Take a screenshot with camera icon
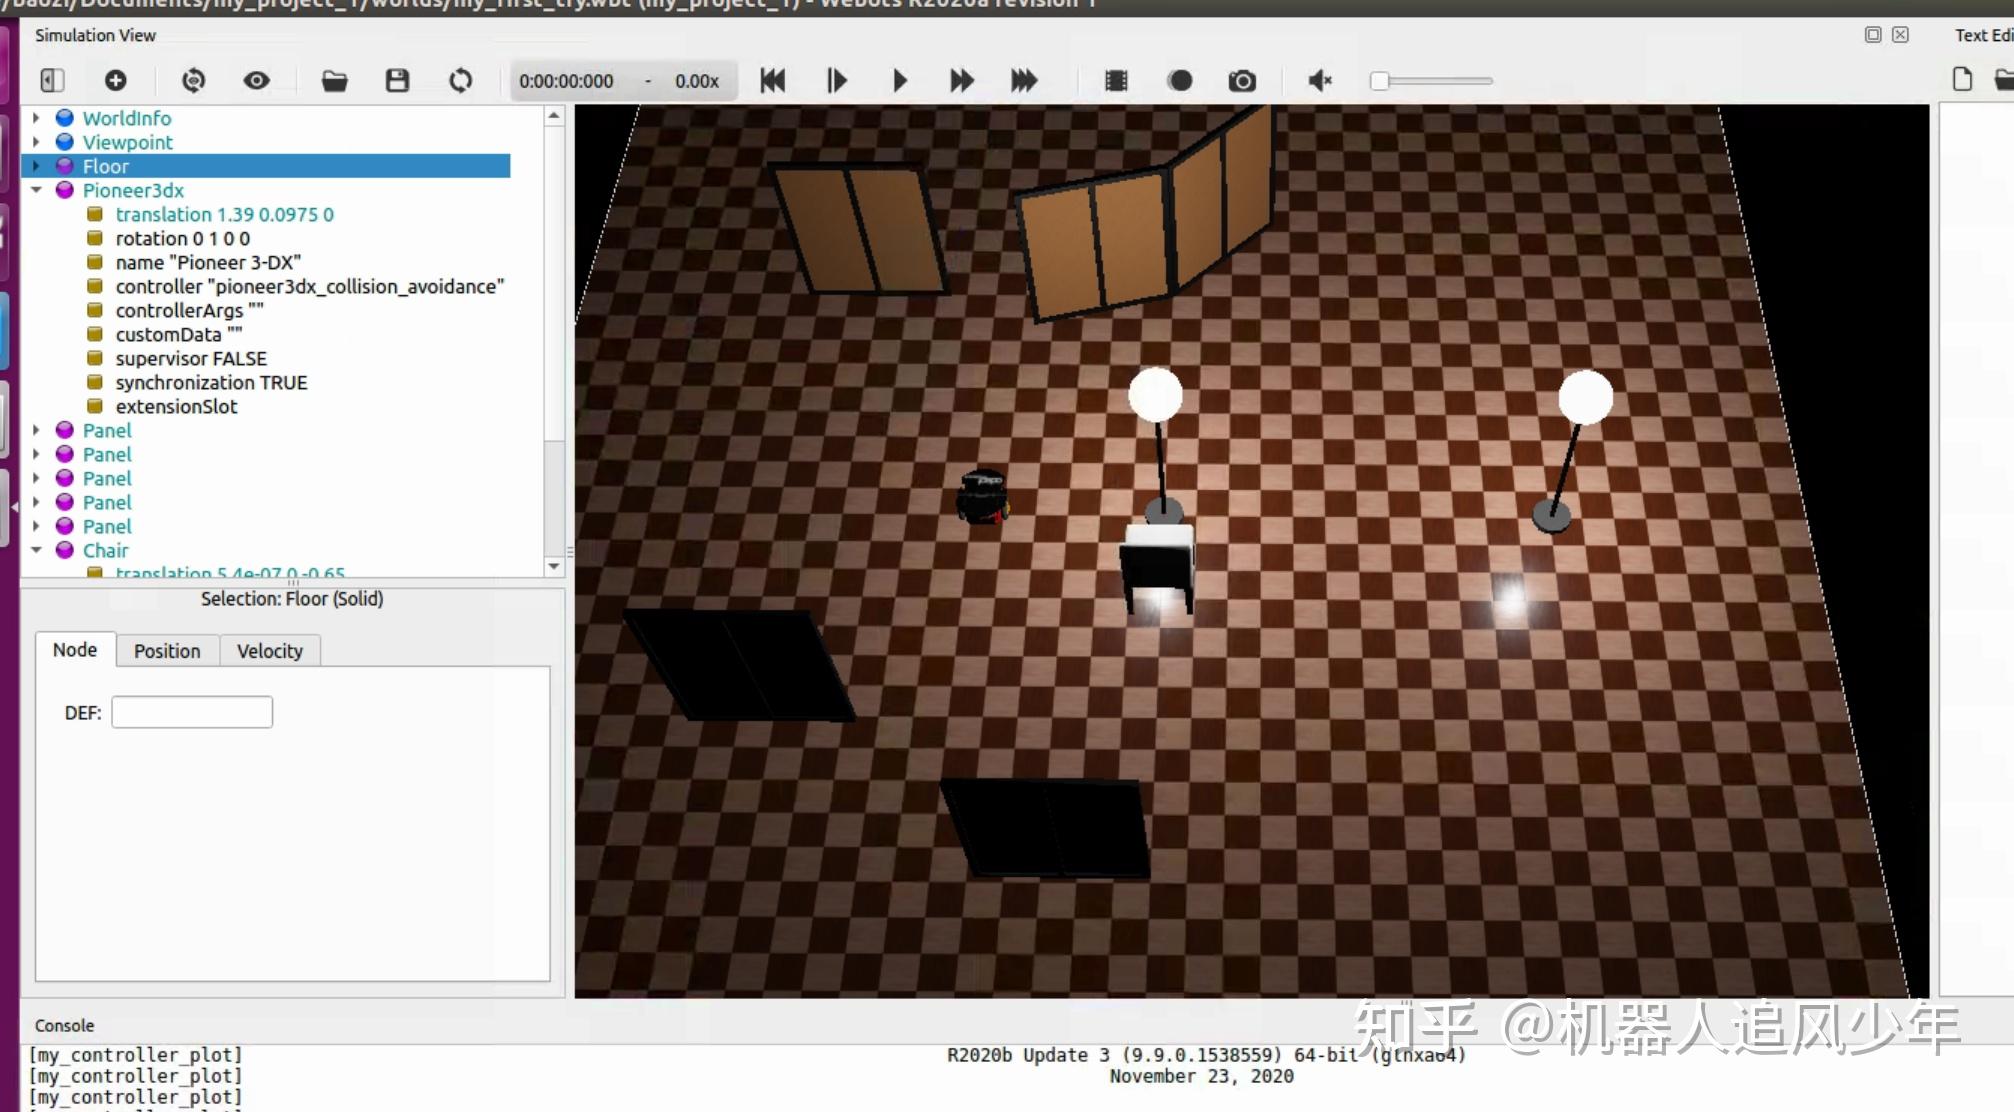This screenshot has height=1112, width=2014. point(1242,80)
